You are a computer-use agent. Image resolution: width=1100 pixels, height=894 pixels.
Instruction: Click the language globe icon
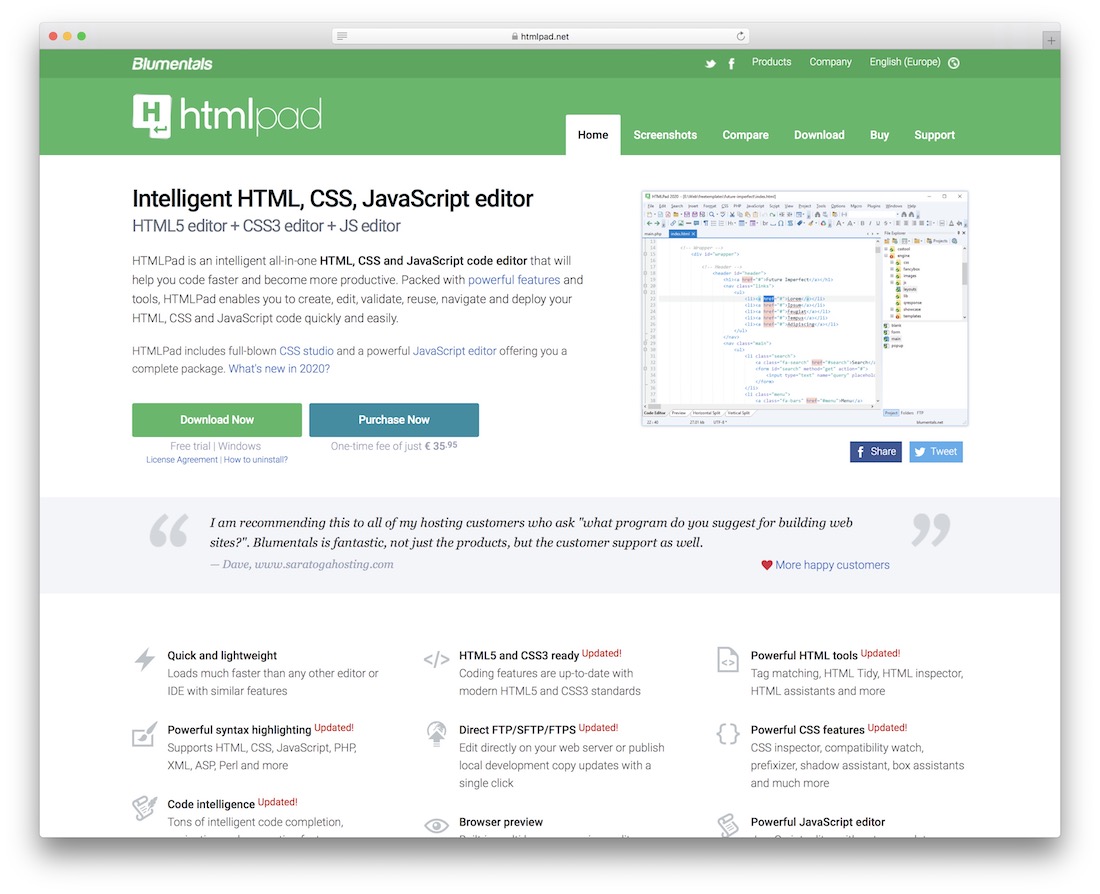(953, 62)
